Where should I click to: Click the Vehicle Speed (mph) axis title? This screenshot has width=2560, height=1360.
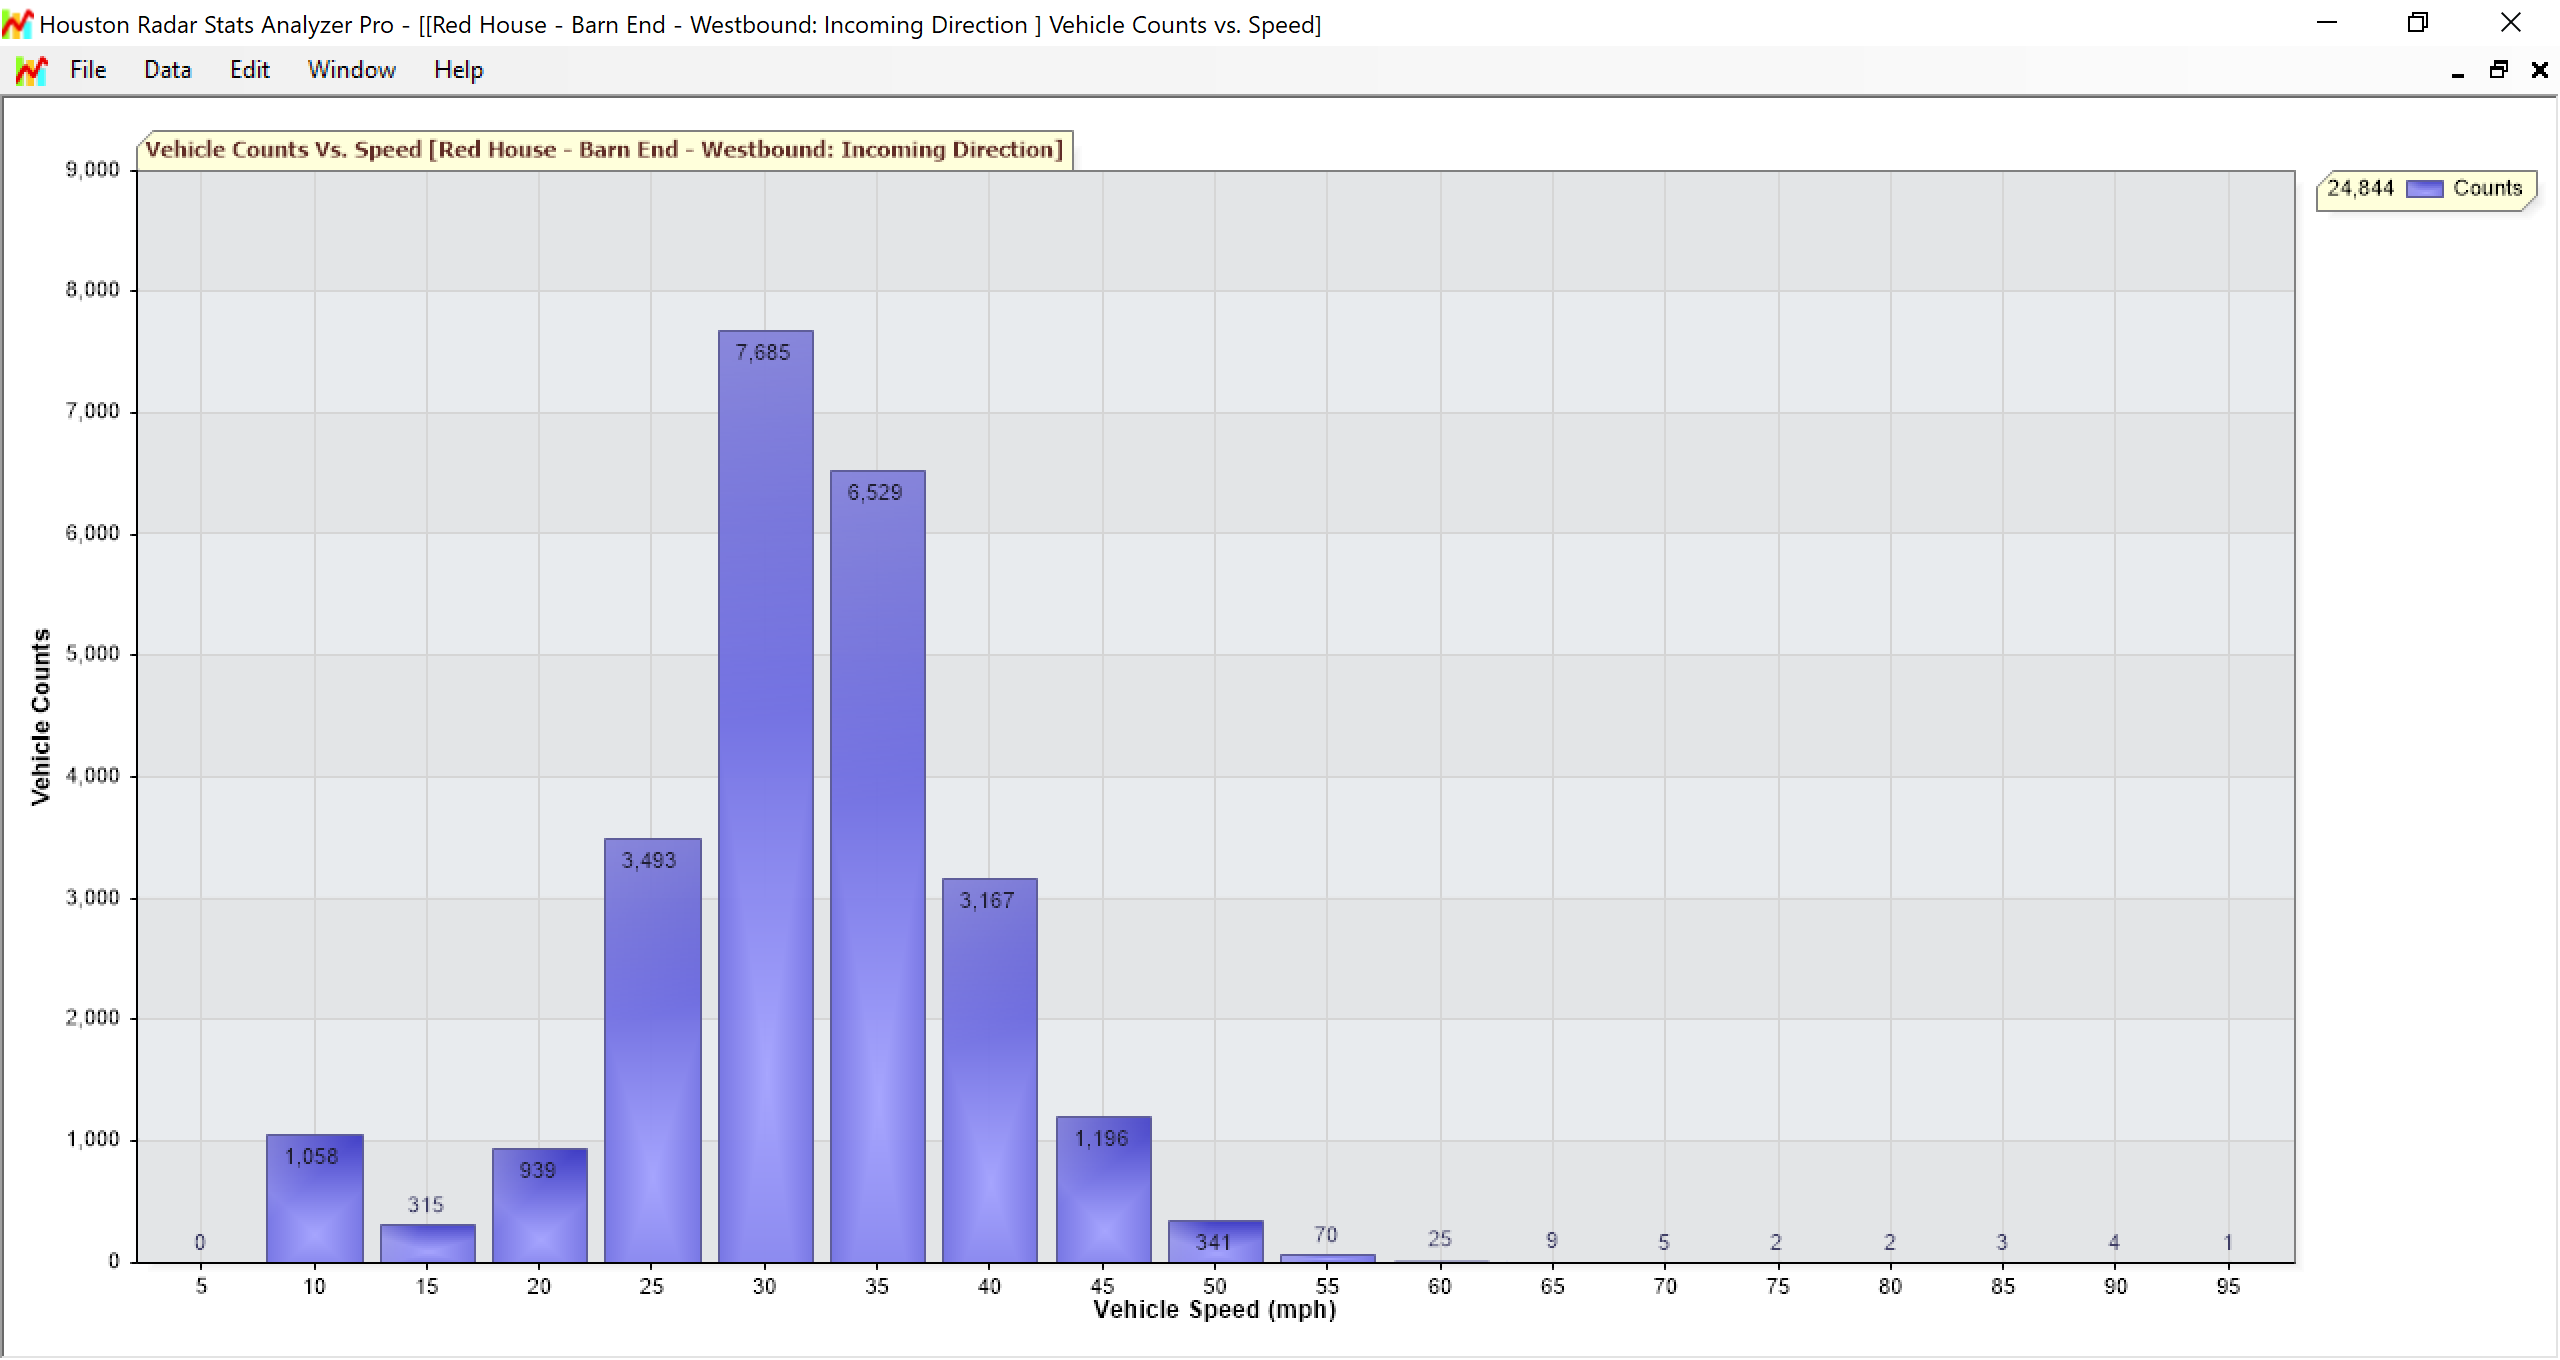pos(1214,1310)
